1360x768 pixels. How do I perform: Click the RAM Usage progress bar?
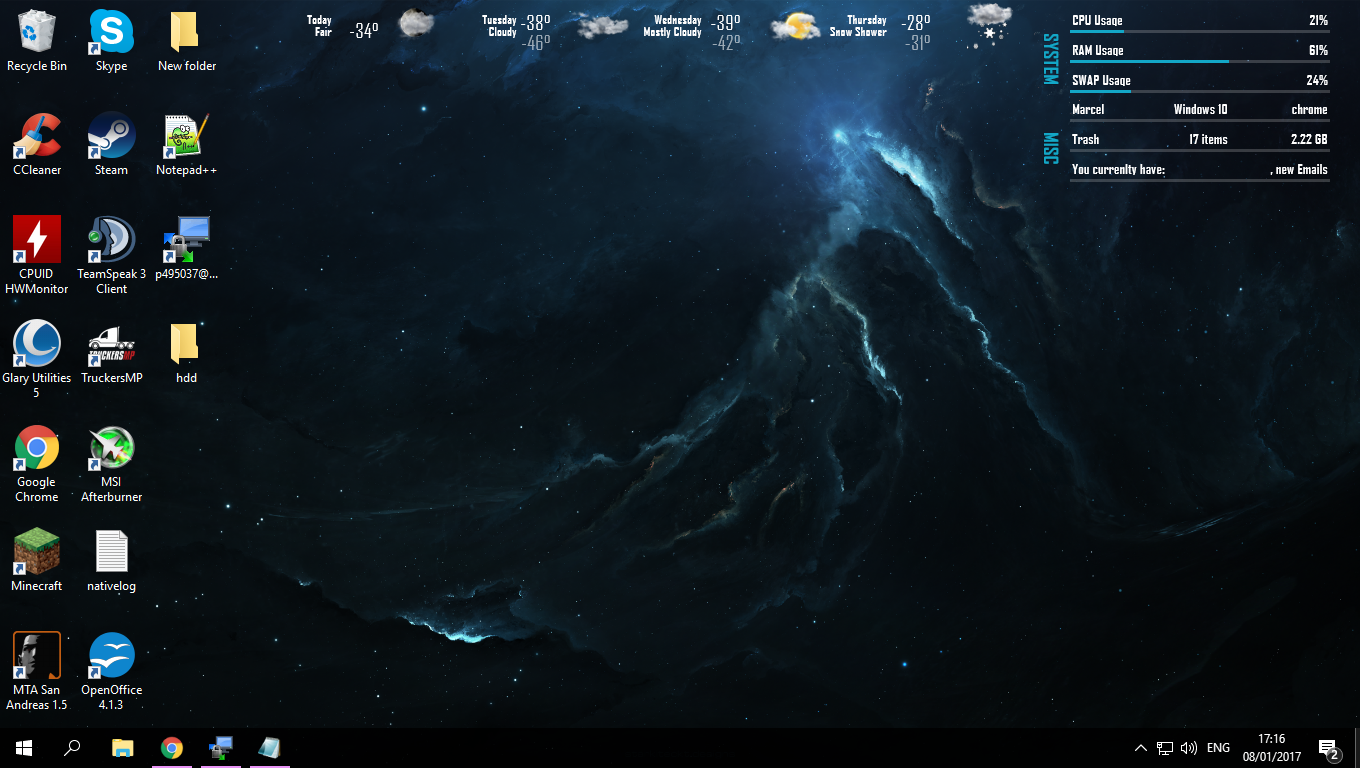click(1199, 61)
